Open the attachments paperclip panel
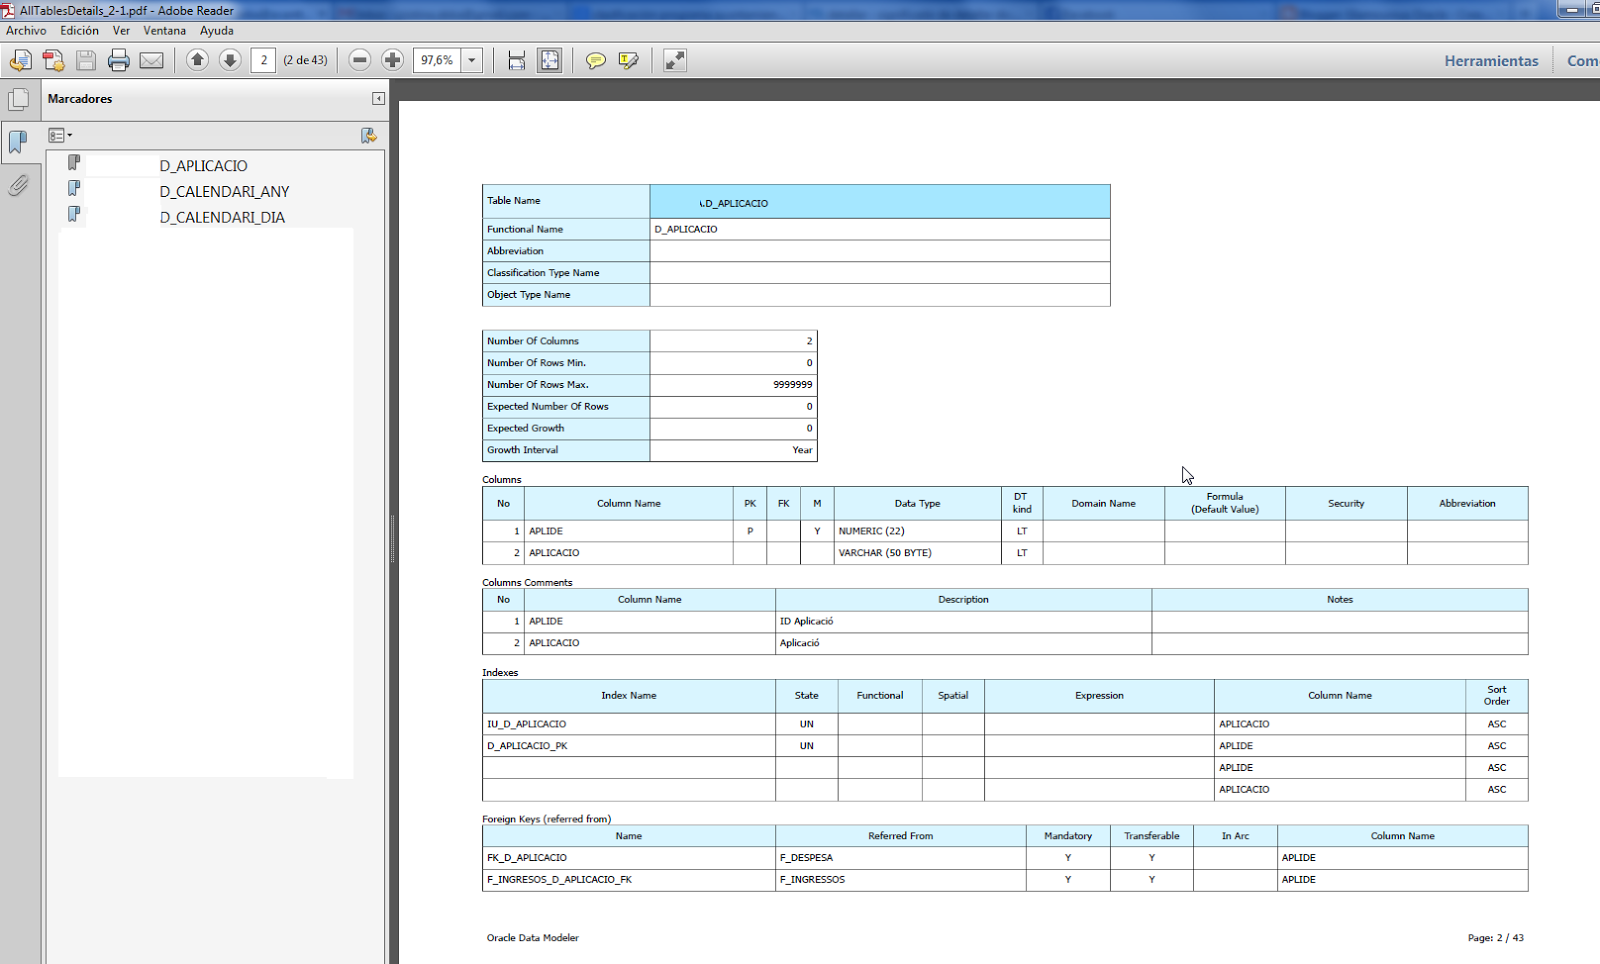1600x964 pixels. [18, 185]
